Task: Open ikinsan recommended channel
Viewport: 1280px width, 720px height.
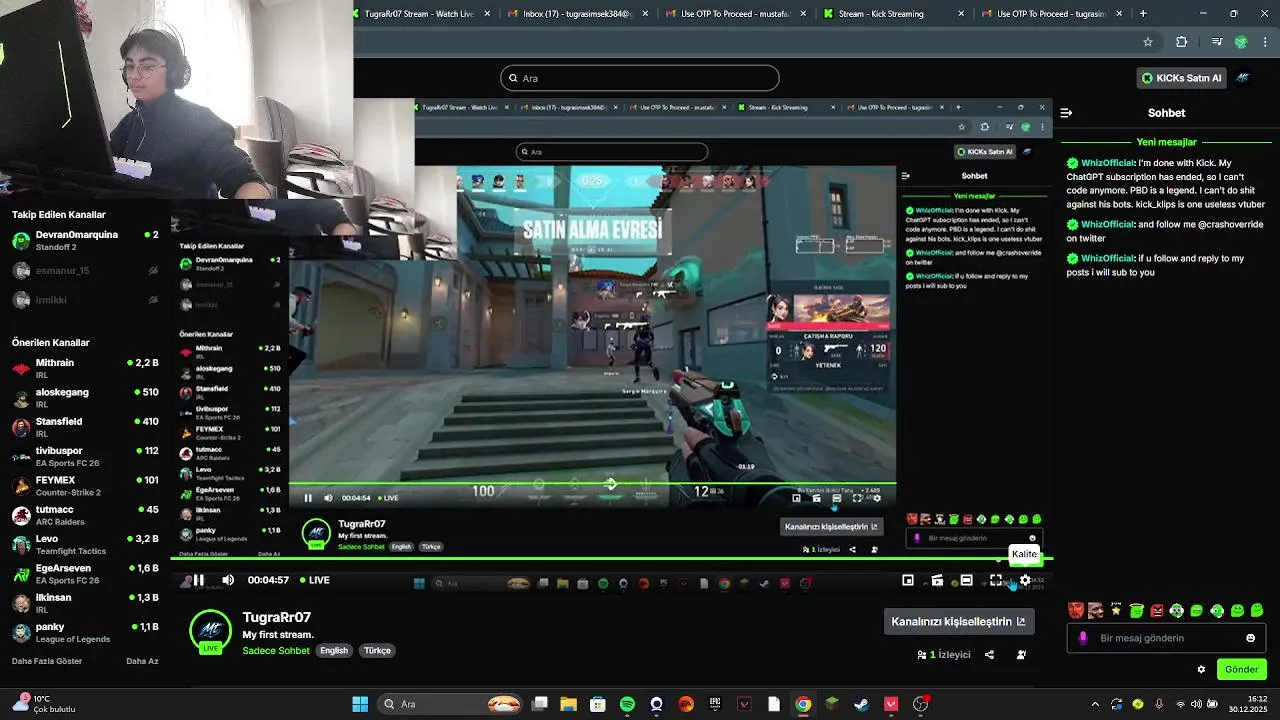Action: coord(85,603)
